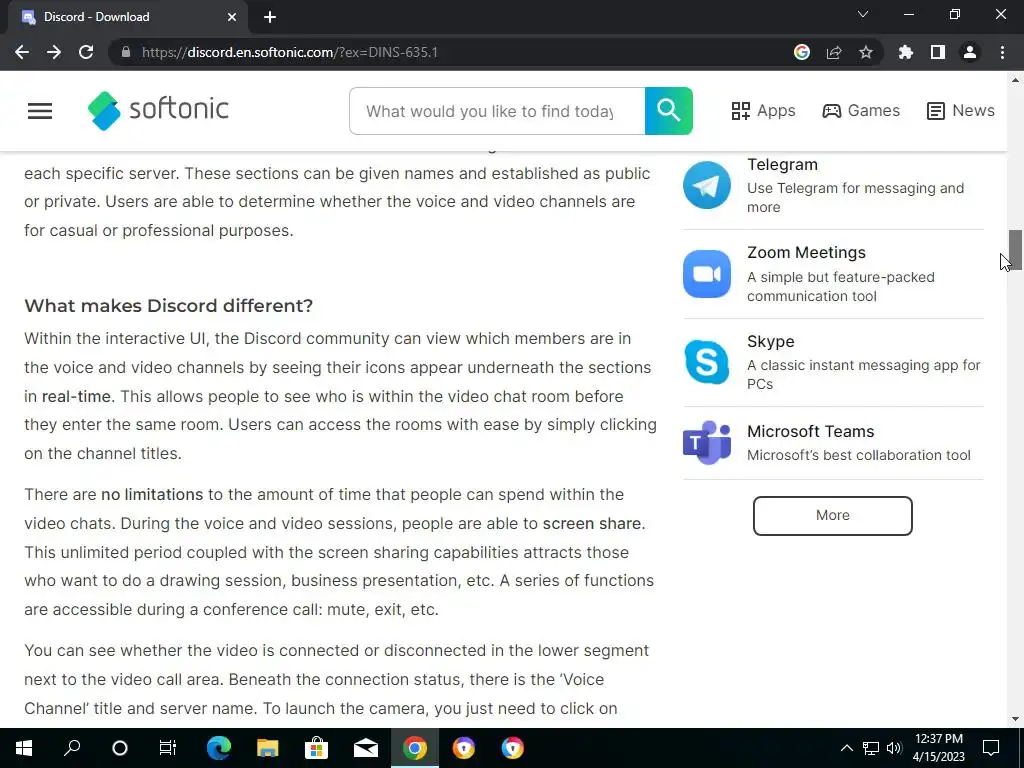Screen dimensions: 1024x768
Task: Open the Games section
Action: (x=861, y=111)
